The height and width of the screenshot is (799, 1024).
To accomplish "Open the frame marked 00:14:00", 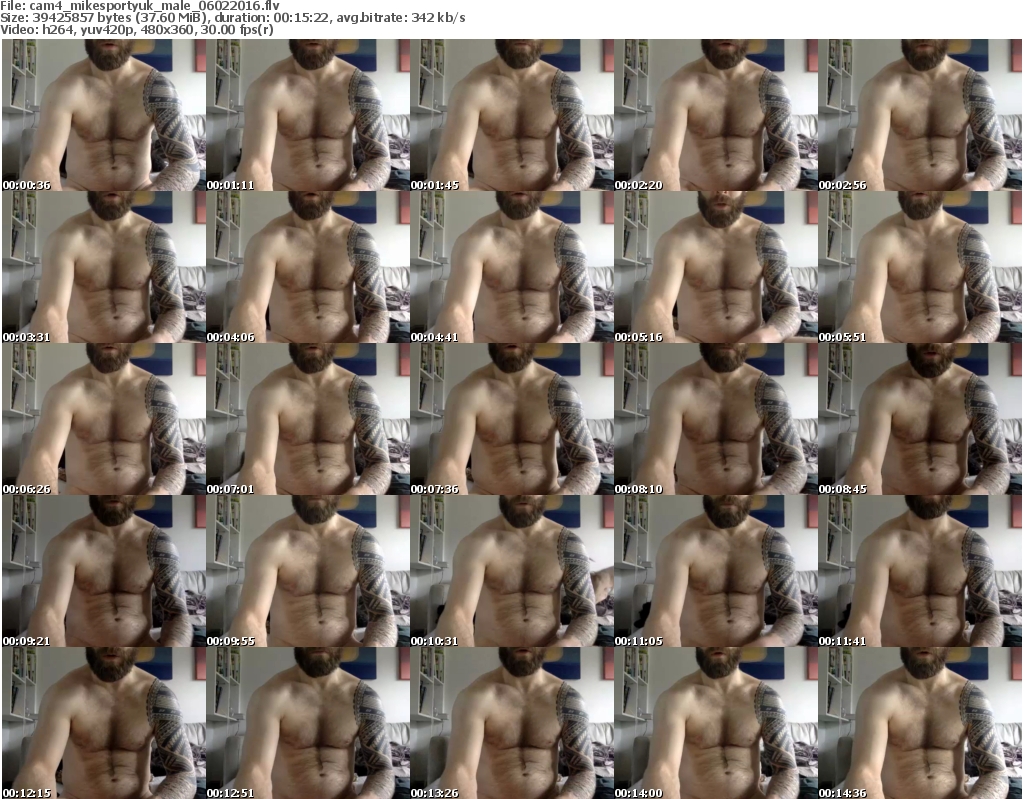I will 716,723.
